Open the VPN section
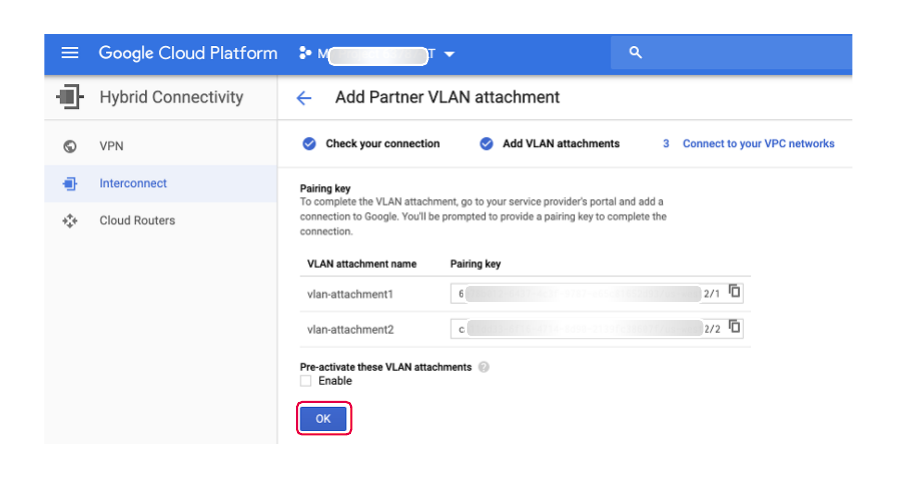 (111, 146)
